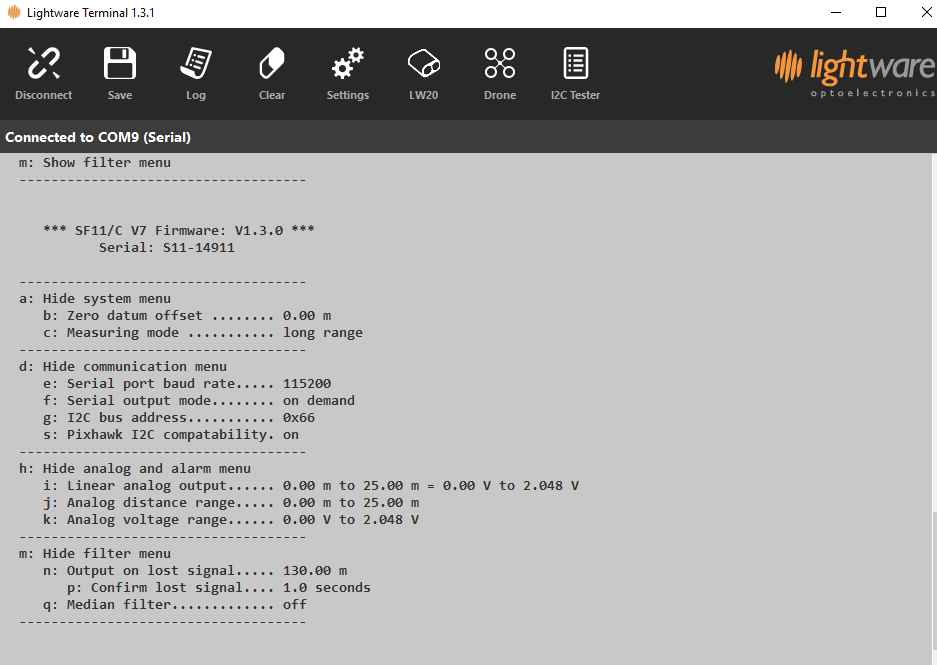Click 'f: Serial output mode' on demand line
This screenshot has width=937, height=665.
click(198, 401)
